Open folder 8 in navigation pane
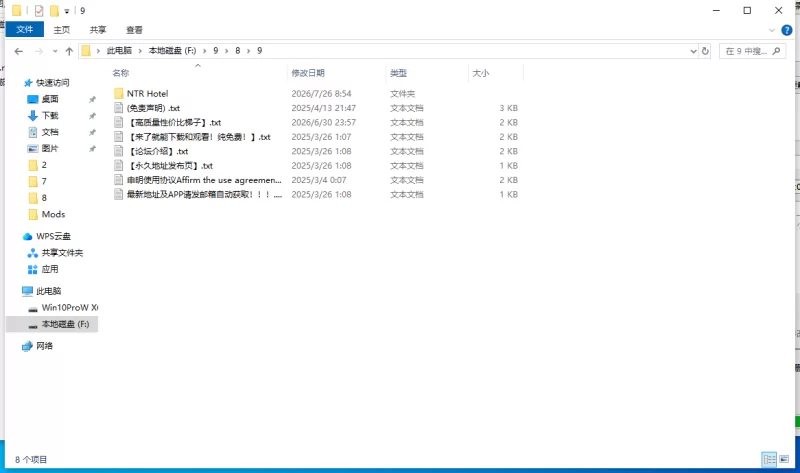This screenshot has width=800, height=473. (44, 197)
